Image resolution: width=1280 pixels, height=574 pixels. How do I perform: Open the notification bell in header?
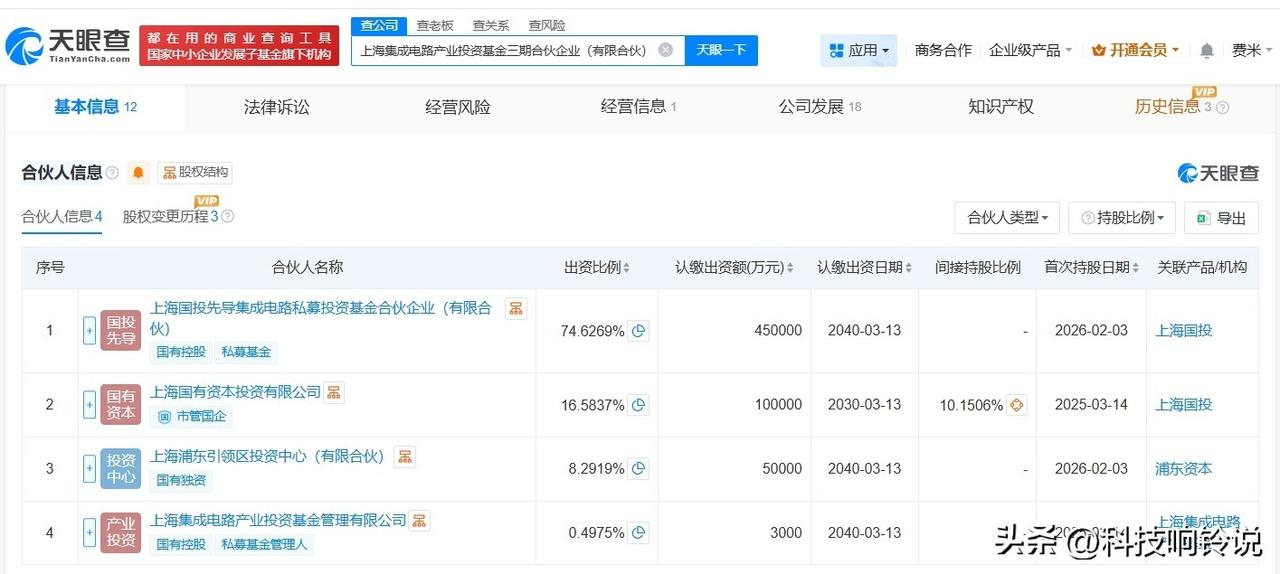pyautogui.click(x=1207, y=50)
